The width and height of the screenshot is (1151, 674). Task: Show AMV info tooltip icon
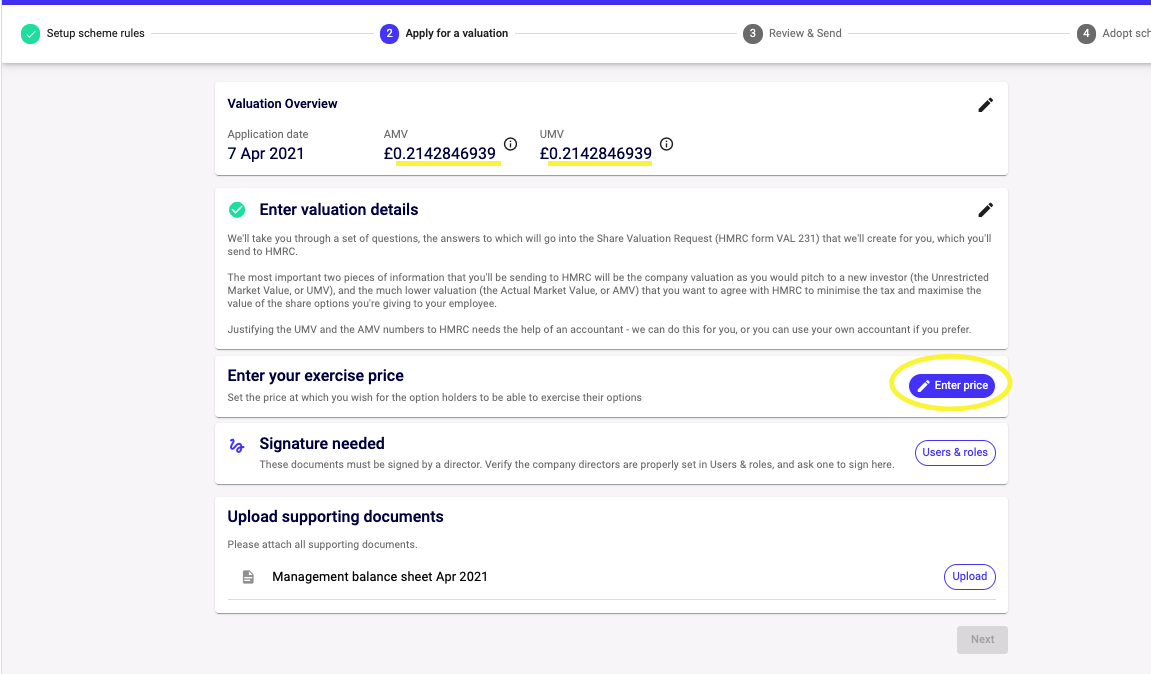(510, 144)
